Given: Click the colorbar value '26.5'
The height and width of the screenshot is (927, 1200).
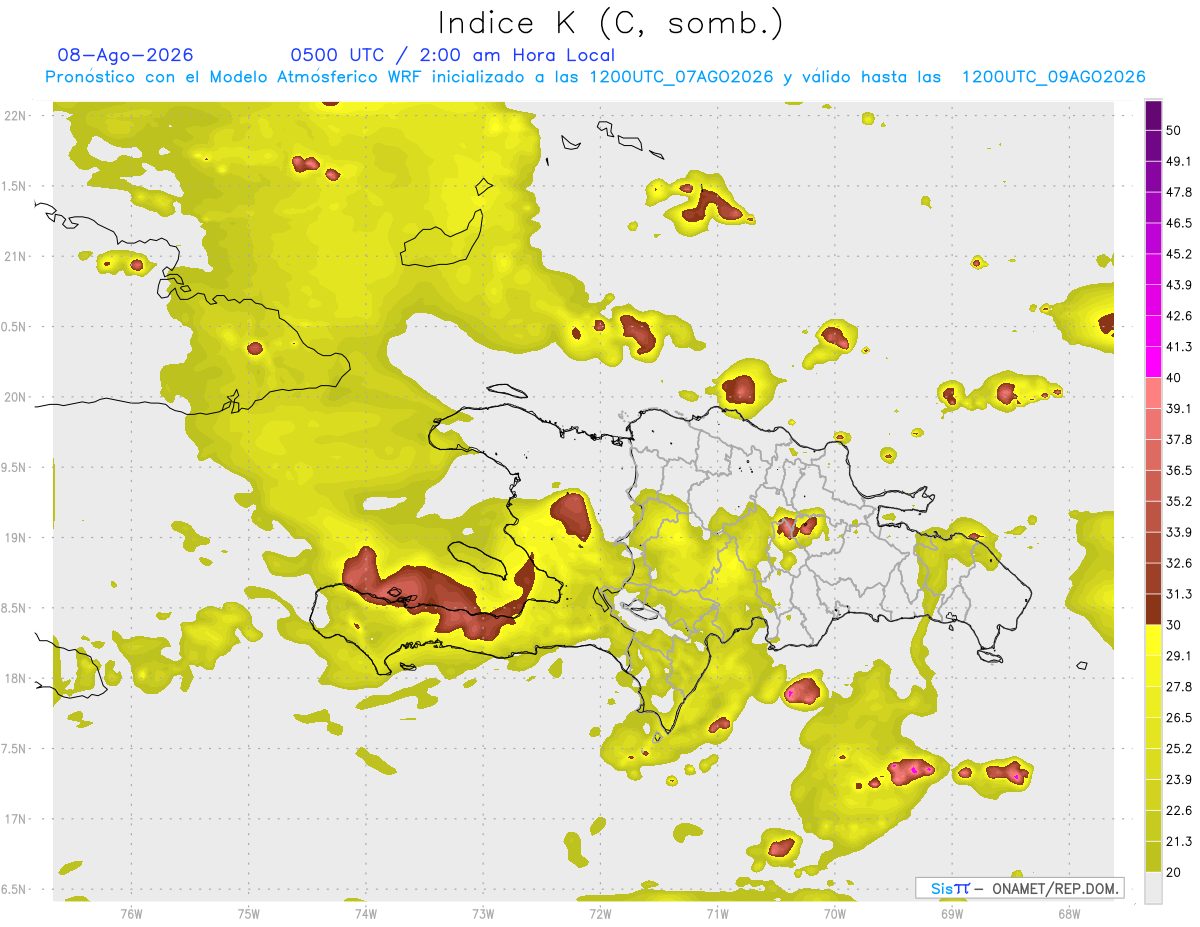Looking at the screenshot, I should [x=1179, y=718].
